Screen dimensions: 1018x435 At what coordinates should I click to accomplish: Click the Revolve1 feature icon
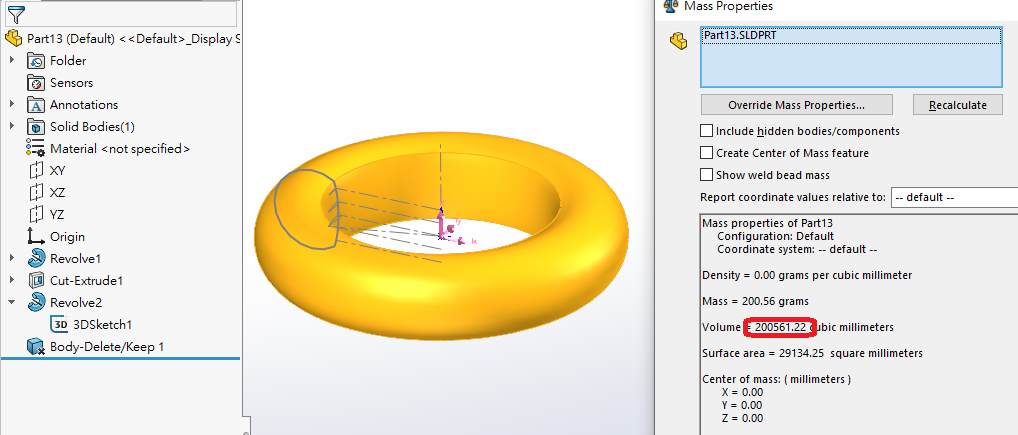(36, 258)
